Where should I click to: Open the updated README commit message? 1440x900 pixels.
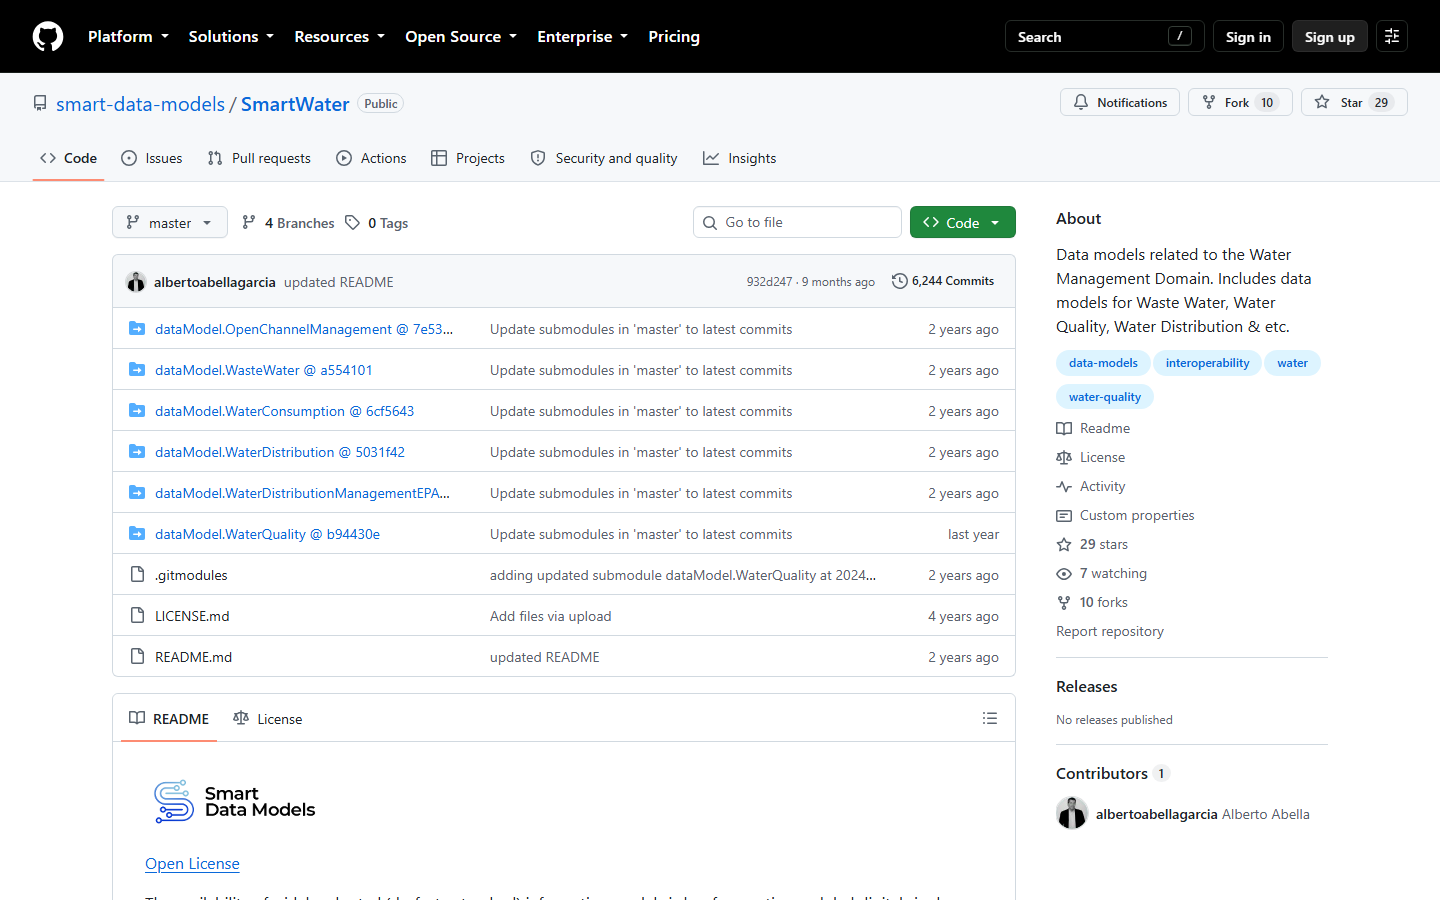click(338, 282)
